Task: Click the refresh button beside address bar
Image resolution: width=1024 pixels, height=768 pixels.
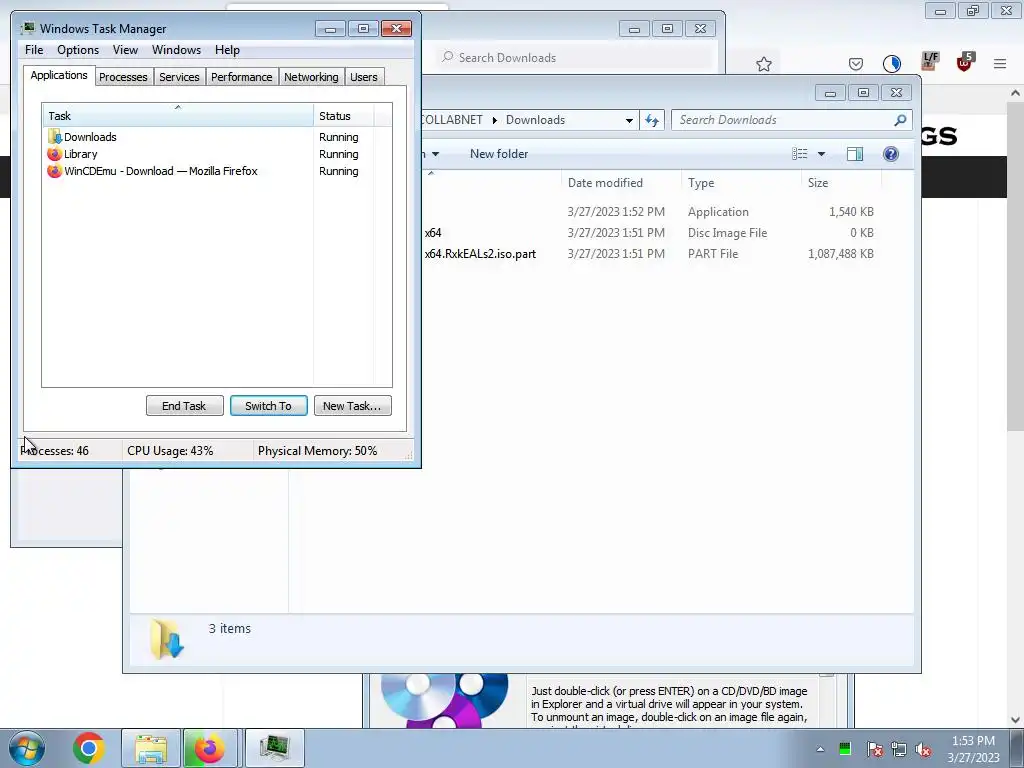Action: click(652, 120)
